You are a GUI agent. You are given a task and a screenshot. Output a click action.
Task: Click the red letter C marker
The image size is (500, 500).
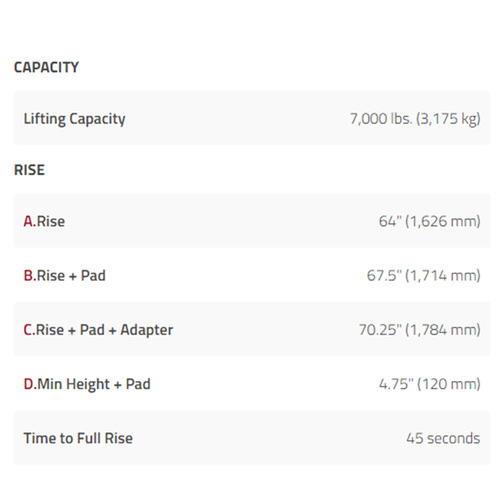(29, 330)
